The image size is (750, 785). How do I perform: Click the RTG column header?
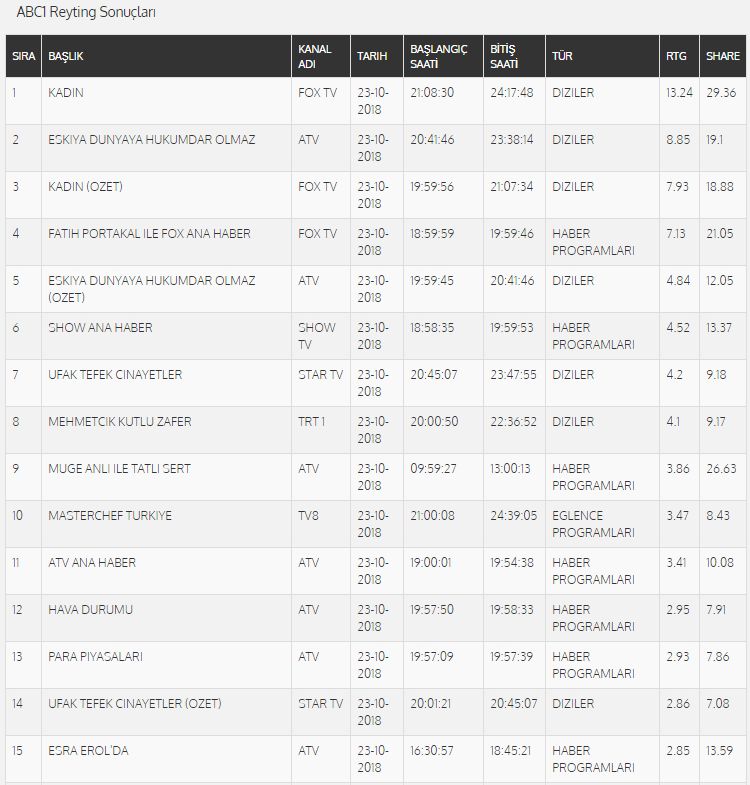[679, 56]
